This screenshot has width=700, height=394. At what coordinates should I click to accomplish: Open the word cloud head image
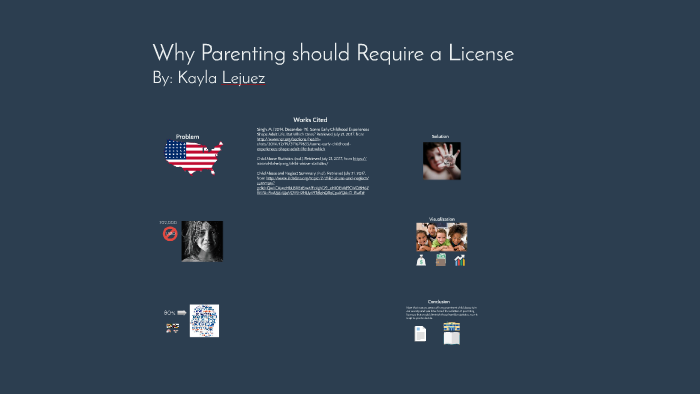(204, 321)
